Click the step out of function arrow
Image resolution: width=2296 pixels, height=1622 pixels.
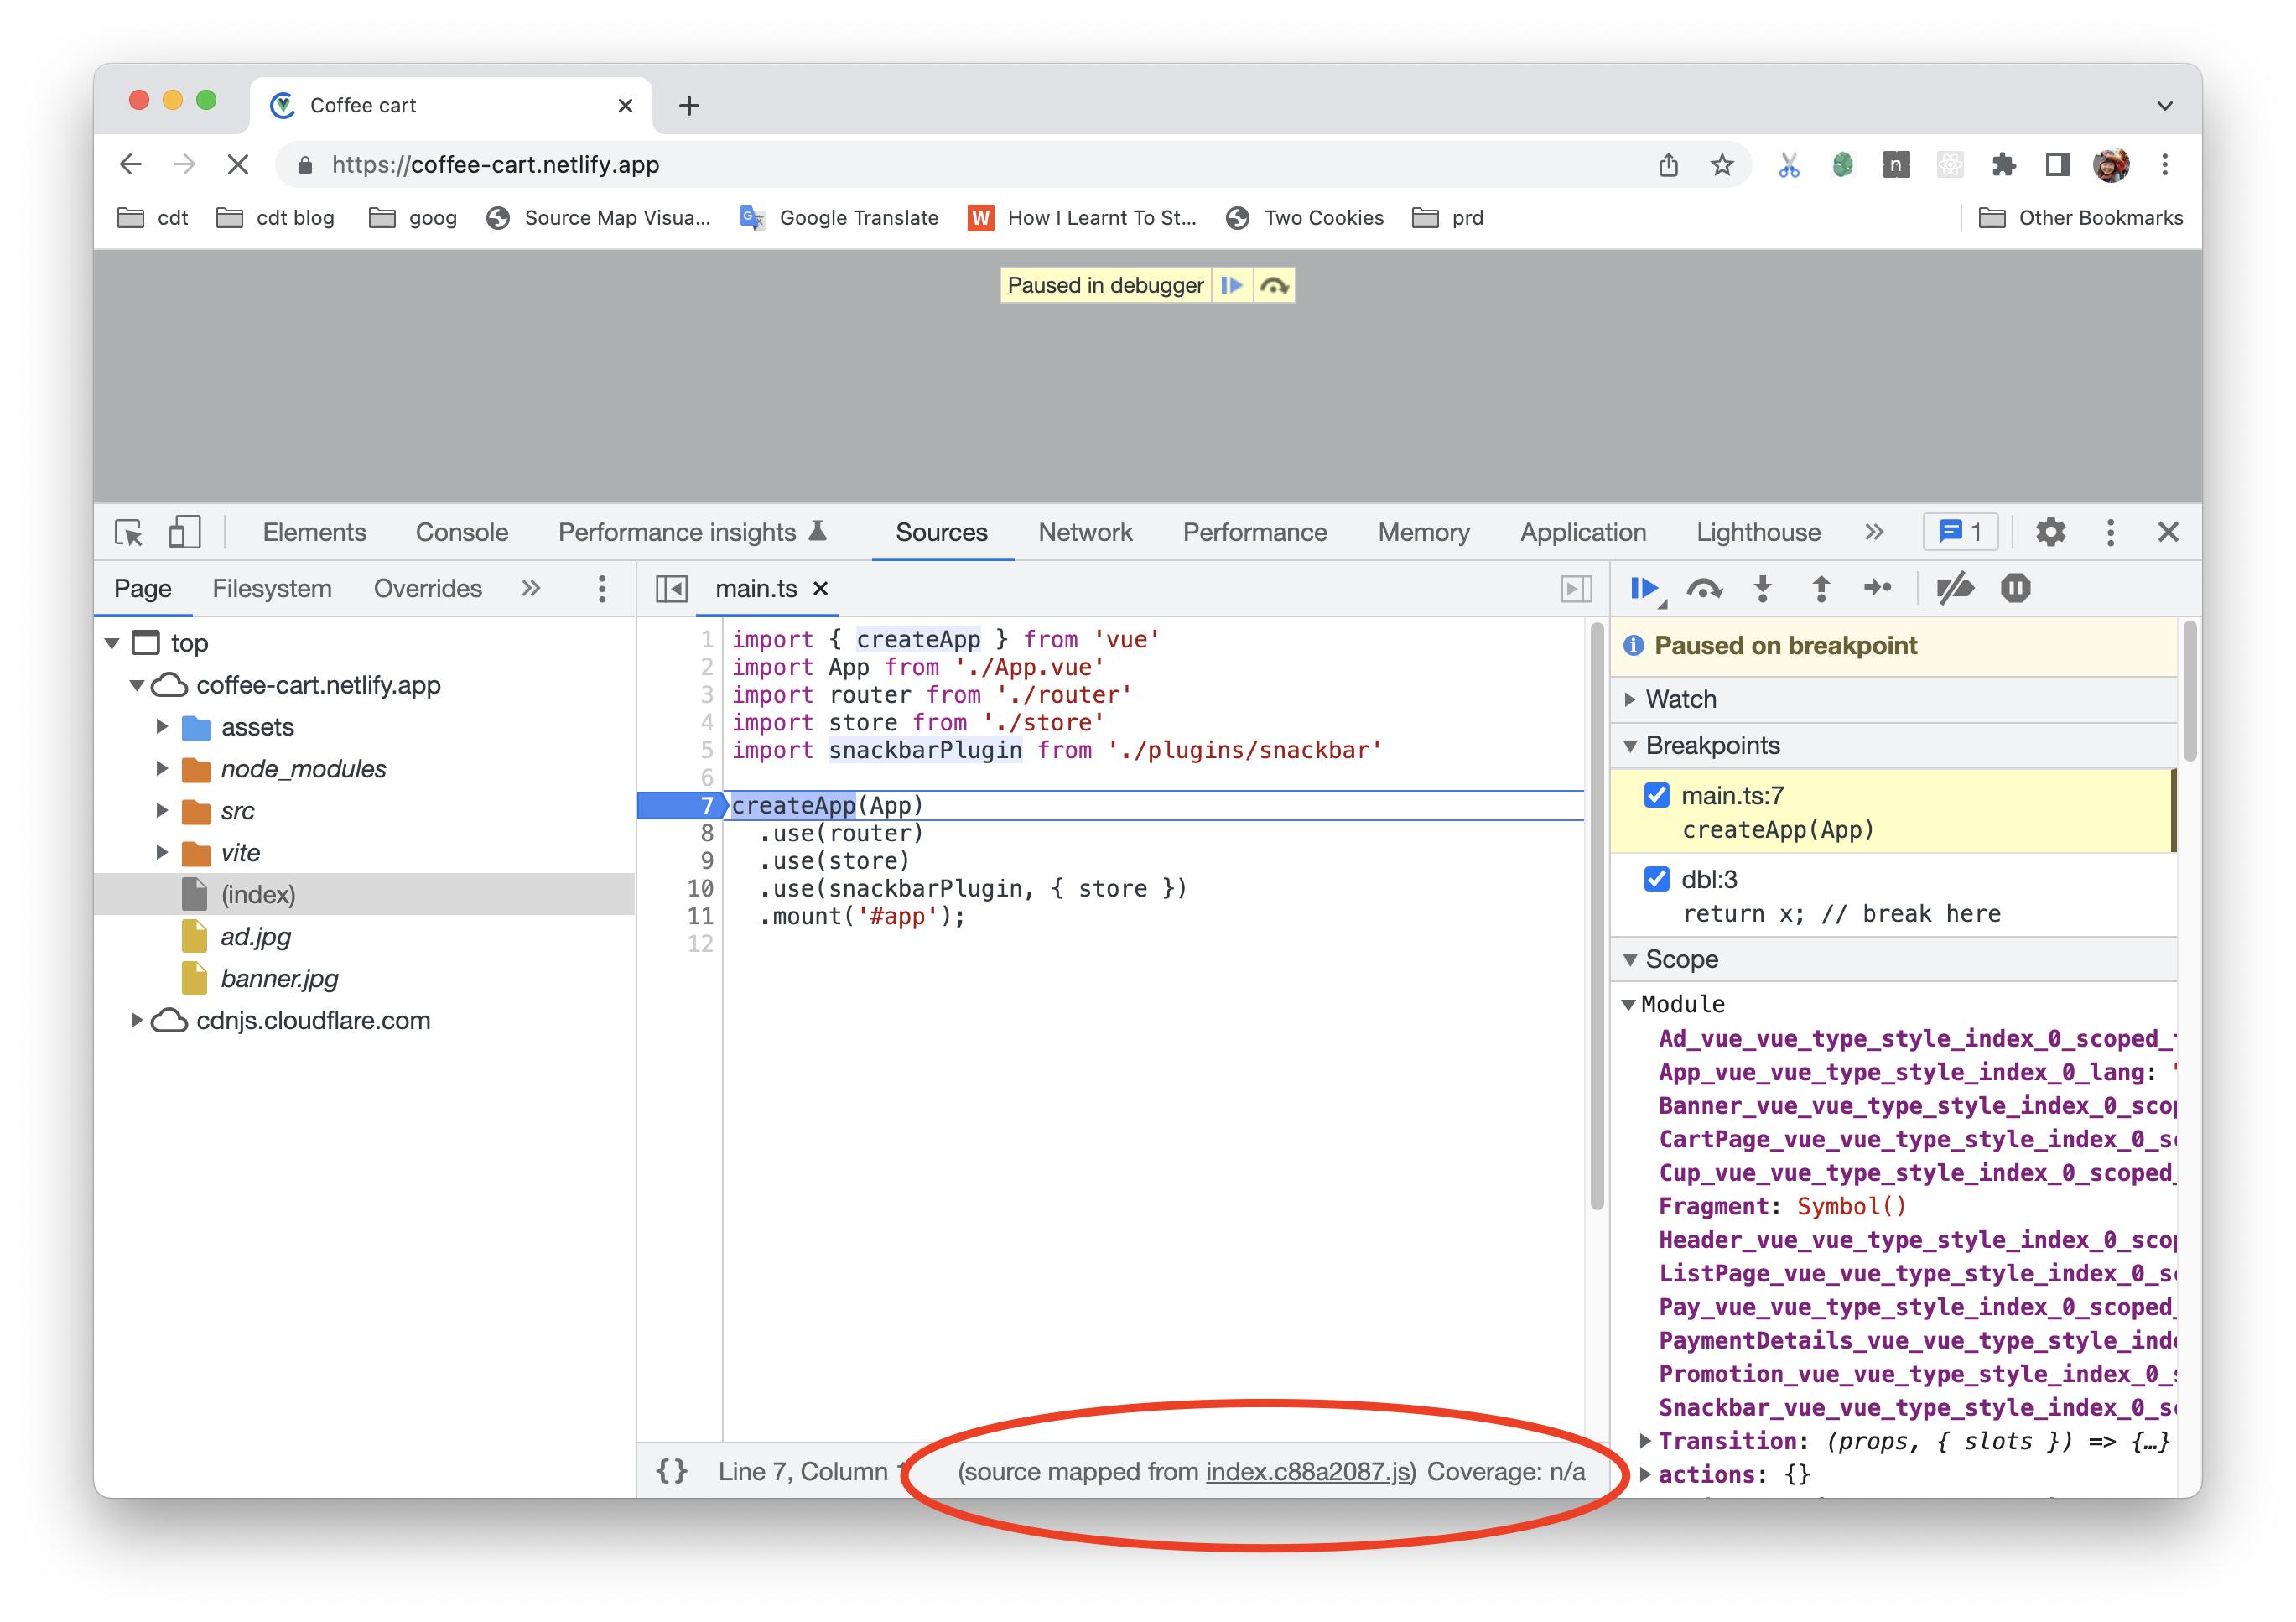pyautogui.click(x=1821, y=588)
